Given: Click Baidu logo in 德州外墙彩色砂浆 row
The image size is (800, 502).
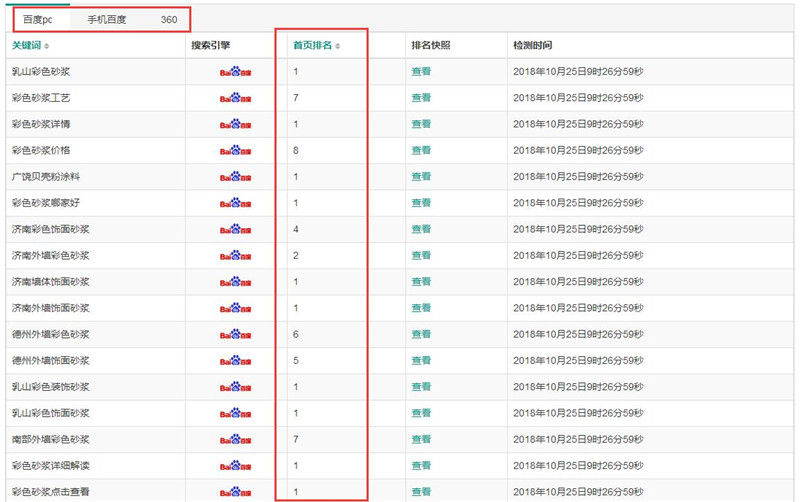Looking at the screenshot, I should [236, 334].
